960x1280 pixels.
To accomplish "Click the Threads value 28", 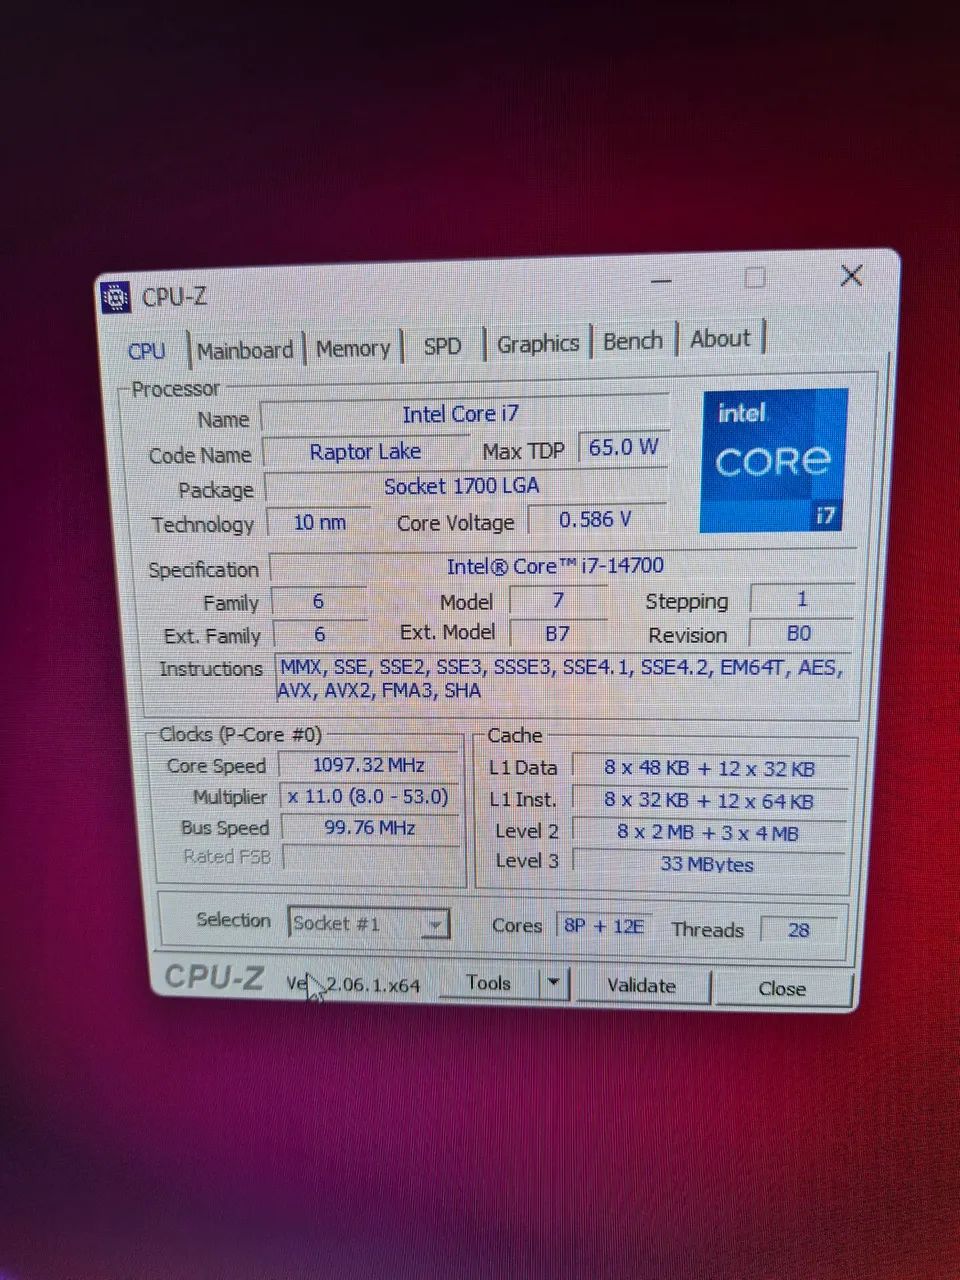I will pyautogui.click(x=799, y=930).
